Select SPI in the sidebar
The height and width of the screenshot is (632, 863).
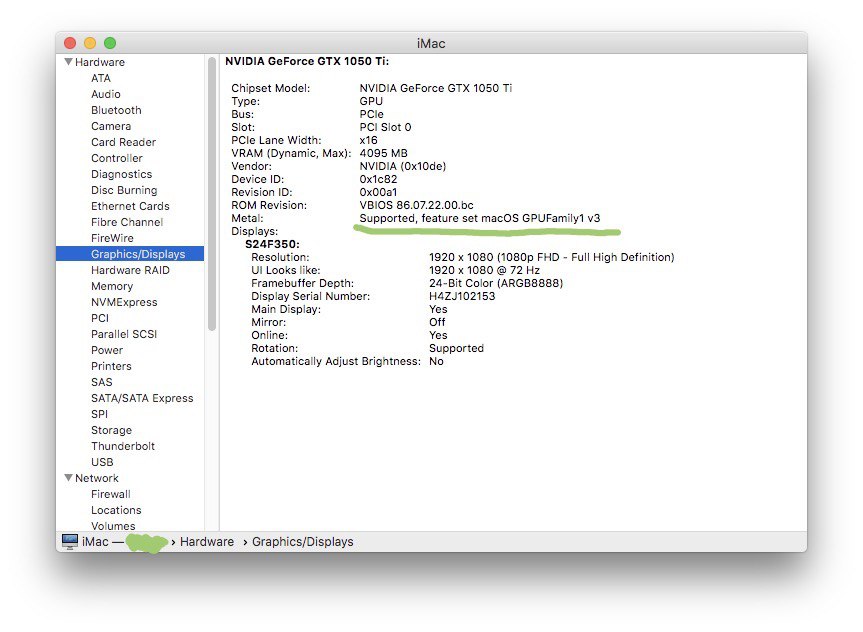(x=99, y=413)
